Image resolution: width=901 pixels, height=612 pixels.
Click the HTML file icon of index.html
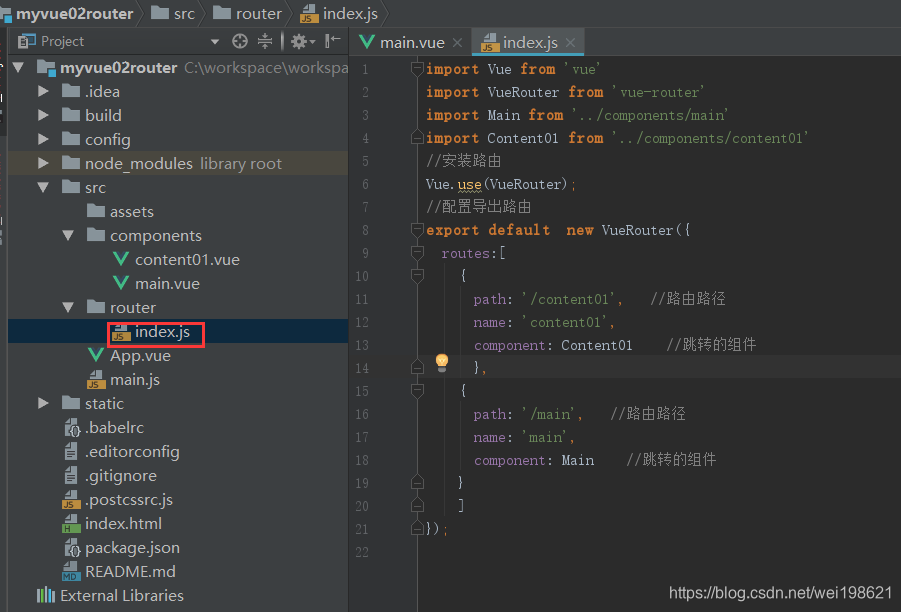point(71,524)
